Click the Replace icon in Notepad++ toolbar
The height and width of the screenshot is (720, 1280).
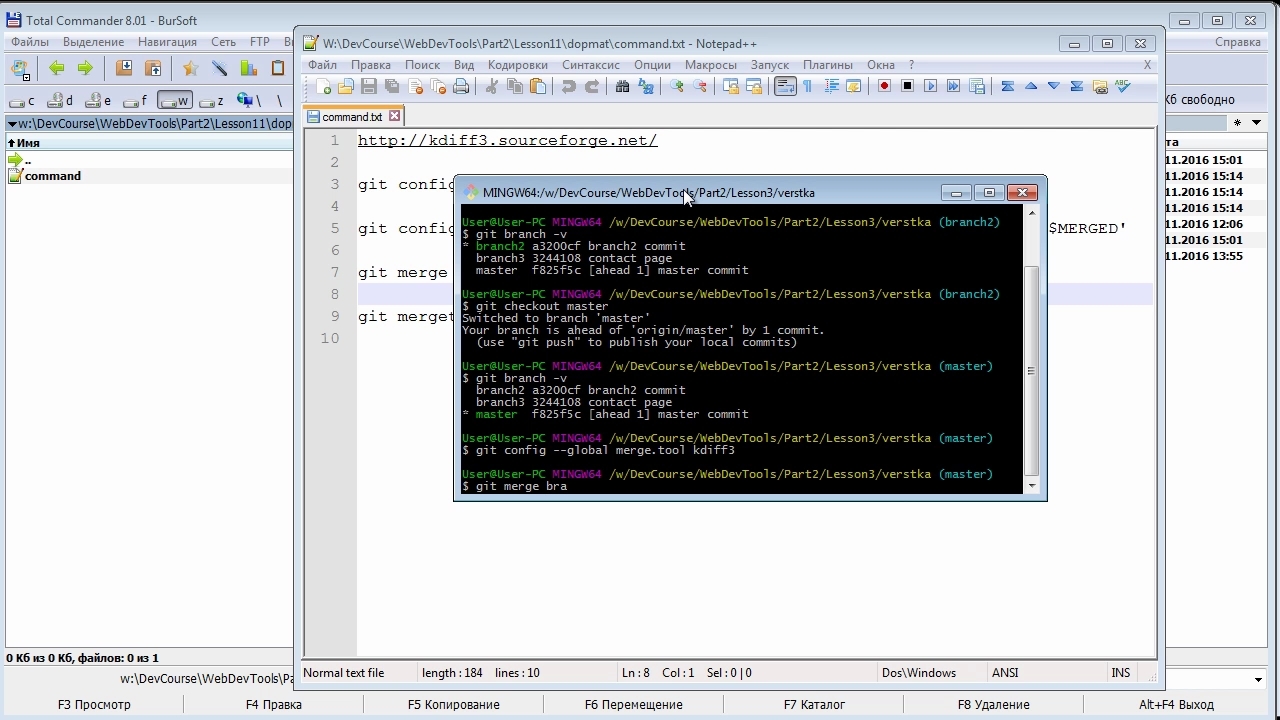pyautogui.click(x=645, y=87)
